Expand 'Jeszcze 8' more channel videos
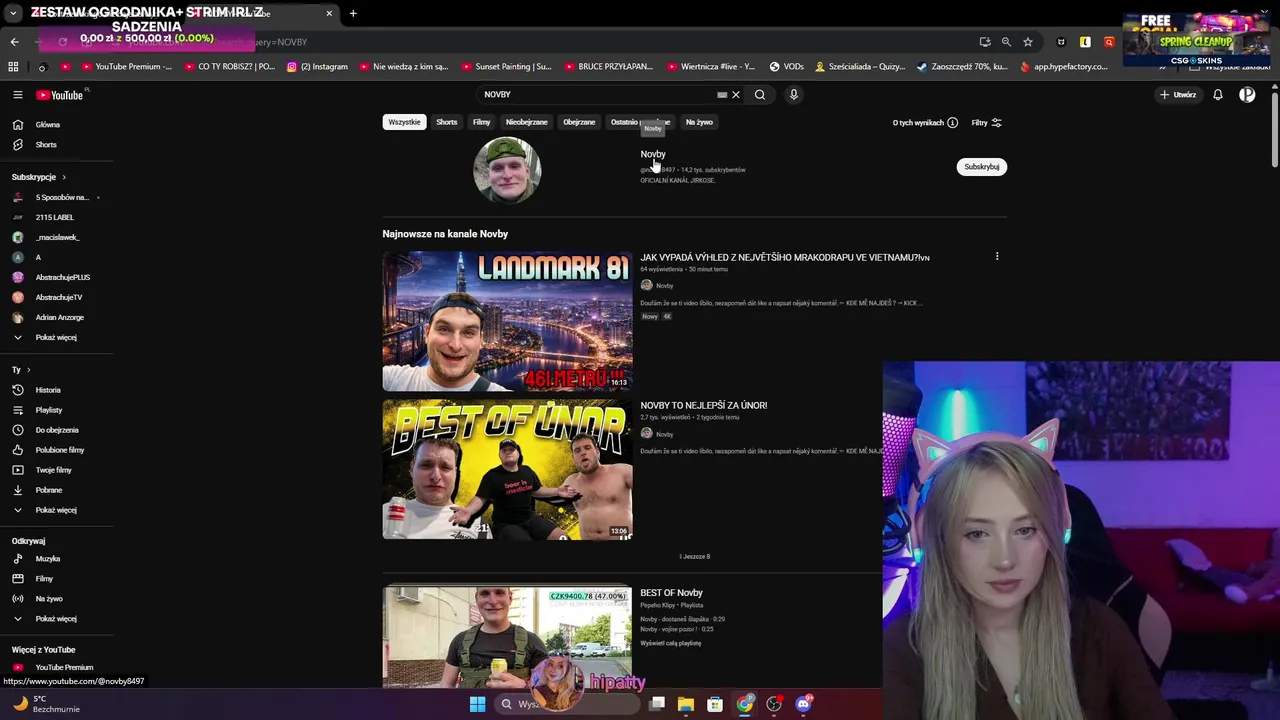The width and height of the screenshot is (1280, 720). [695, 557]
